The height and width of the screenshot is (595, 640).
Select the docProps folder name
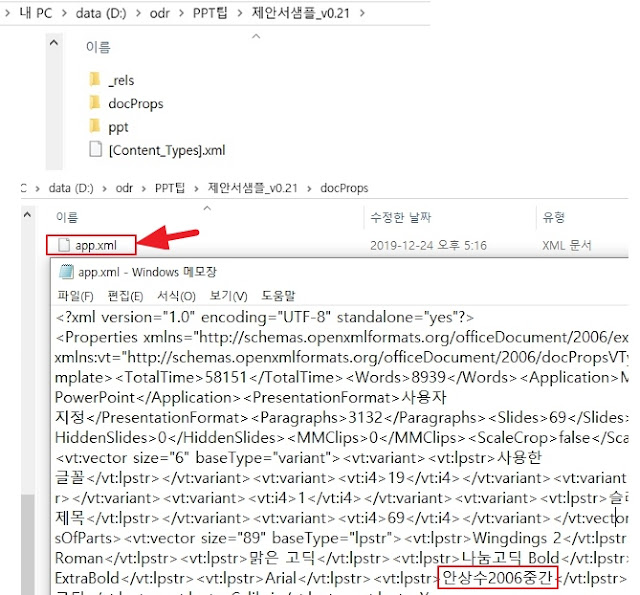pyautogui.click(x=136, y=104)
